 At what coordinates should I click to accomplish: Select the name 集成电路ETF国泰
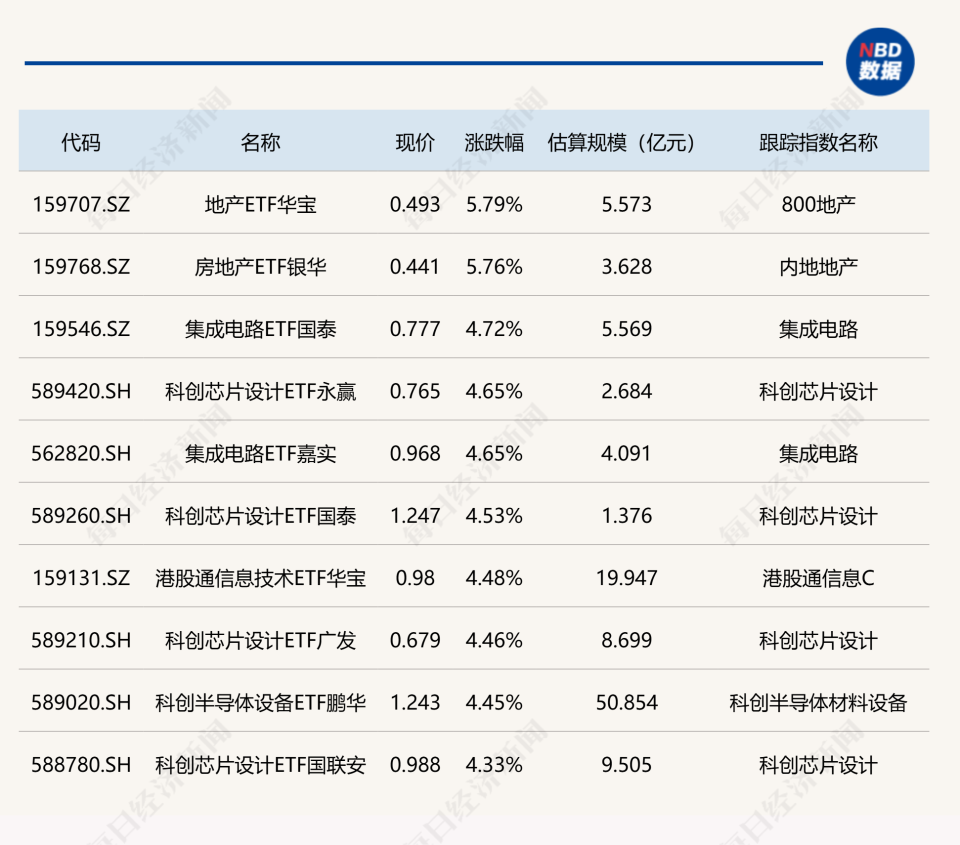point(260,329)
